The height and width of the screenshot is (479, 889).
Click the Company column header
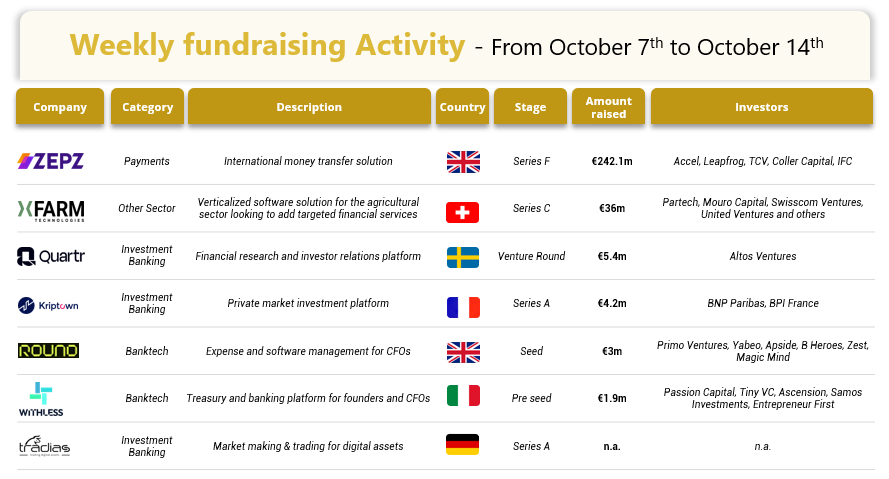point(60,107)
